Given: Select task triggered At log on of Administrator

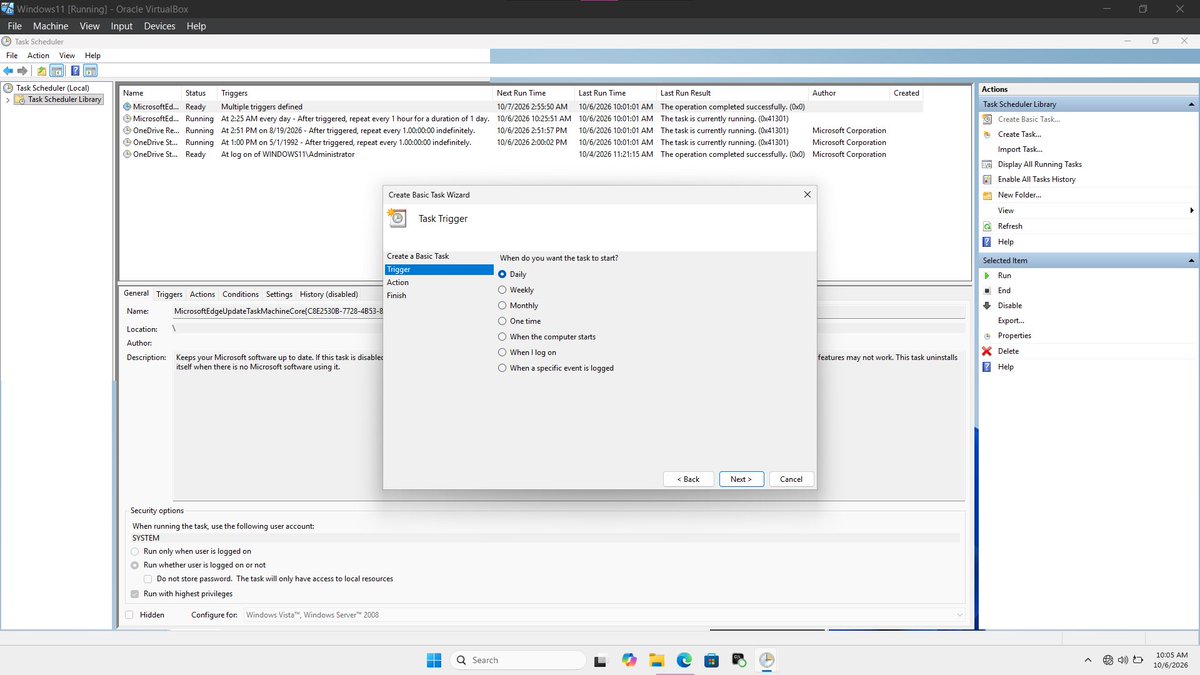Looking at the screenshot, I should tap(520, 154).
